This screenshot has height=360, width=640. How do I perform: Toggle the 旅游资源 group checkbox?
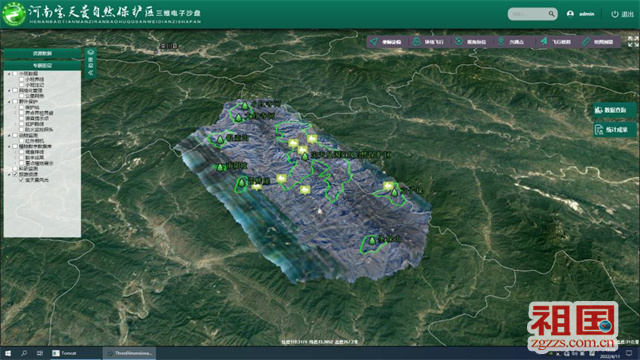[x=15, y=174]
